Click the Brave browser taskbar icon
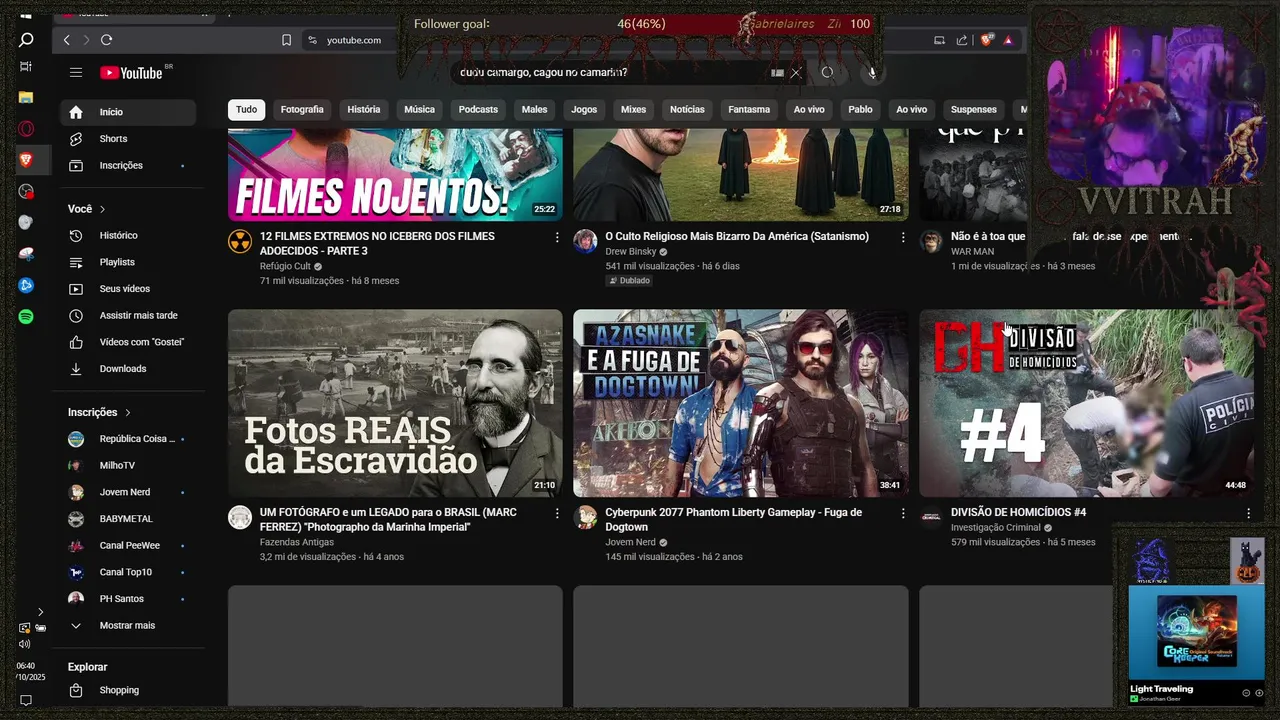Screen dimensions: 1280x720 point(26,159)
